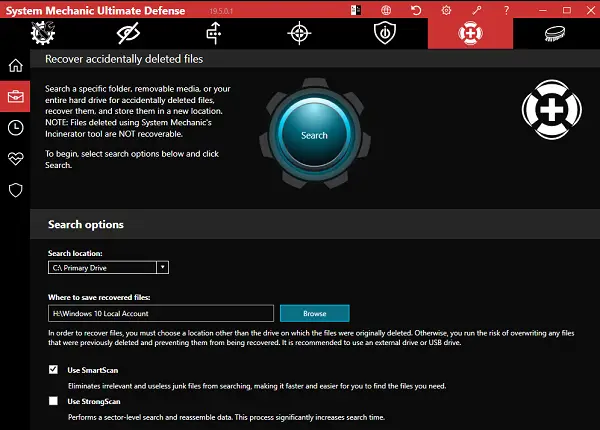This screenshot has width=600, height=430.
Task: Open settings gear in title bar
Action: coord(446,10)
